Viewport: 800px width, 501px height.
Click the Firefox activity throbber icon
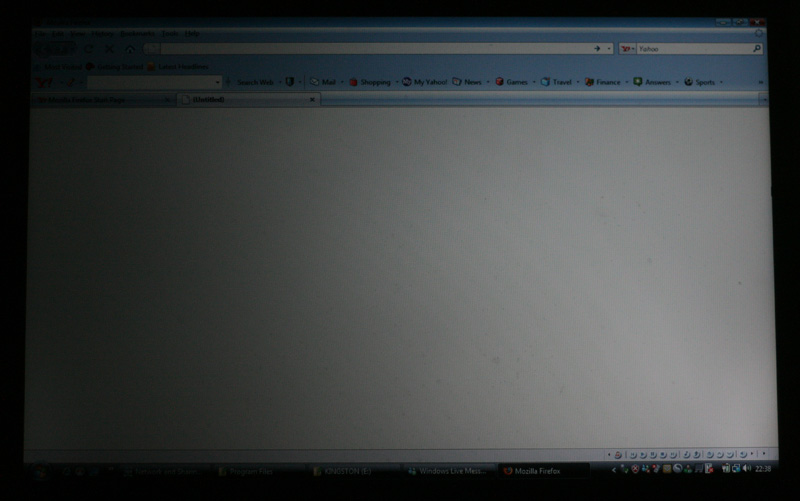[759, 33]
